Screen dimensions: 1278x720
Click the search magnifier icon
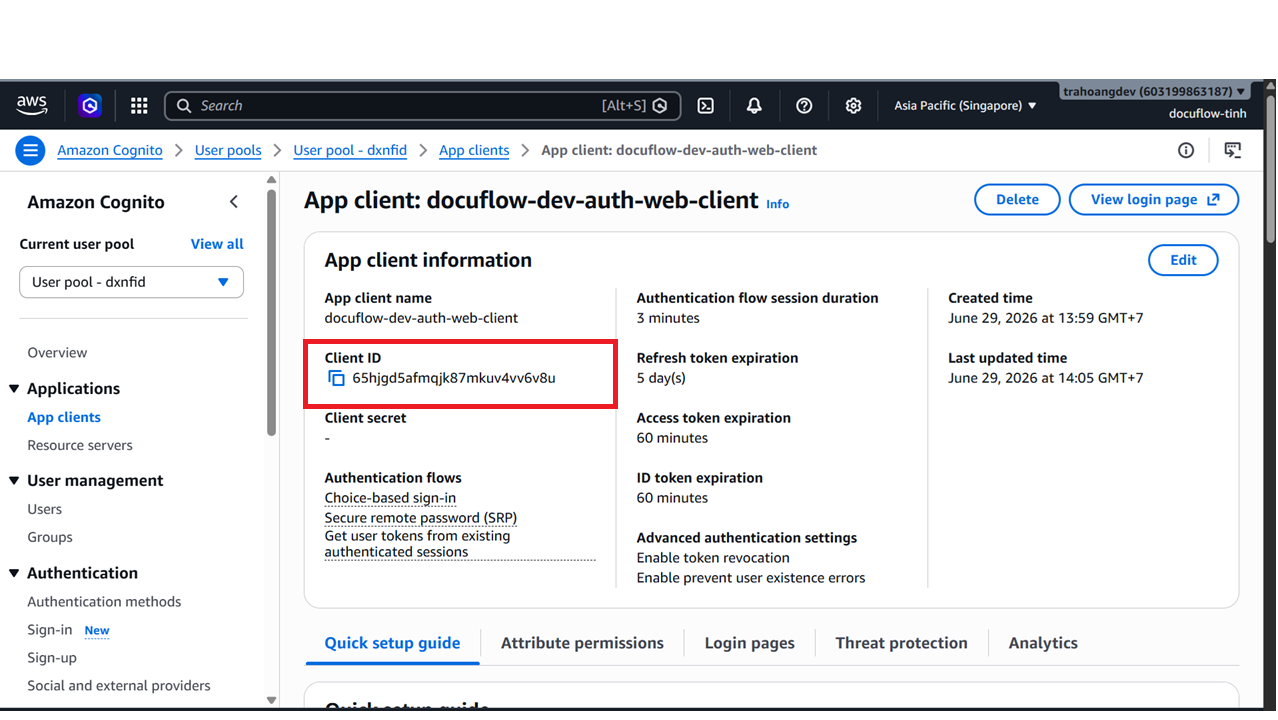pyautogui.click(x=184, y=105)
